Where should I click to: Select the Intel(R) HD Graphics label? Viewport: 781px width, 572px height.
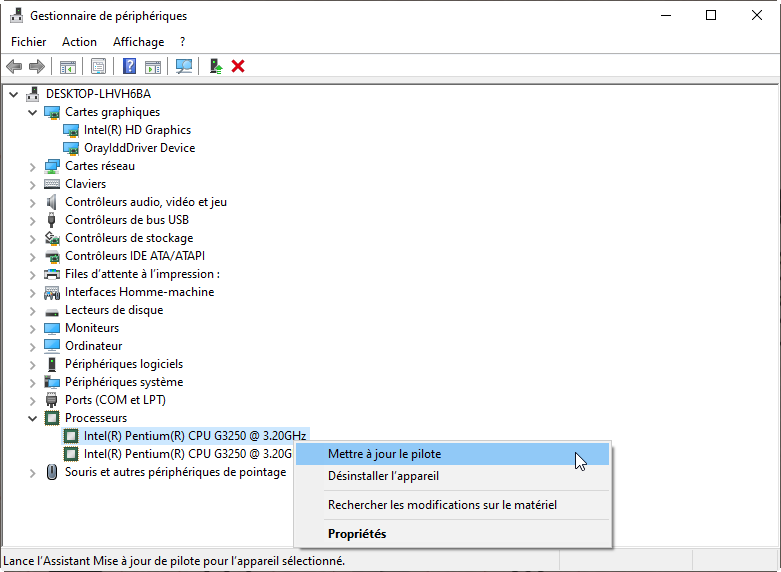(x=137, y=130)
